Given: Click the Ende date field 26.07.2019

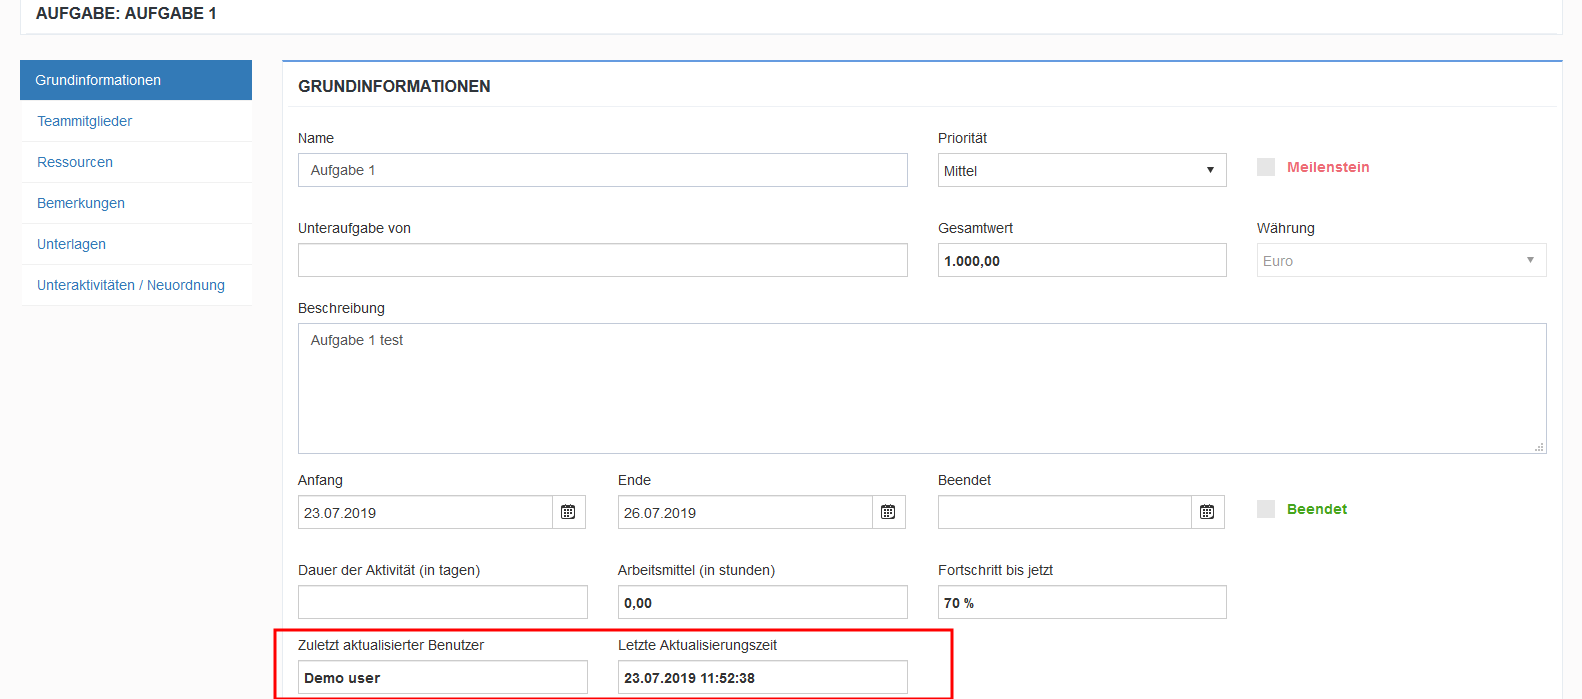Looking at the screenshot, I should [x=745, y=512].
